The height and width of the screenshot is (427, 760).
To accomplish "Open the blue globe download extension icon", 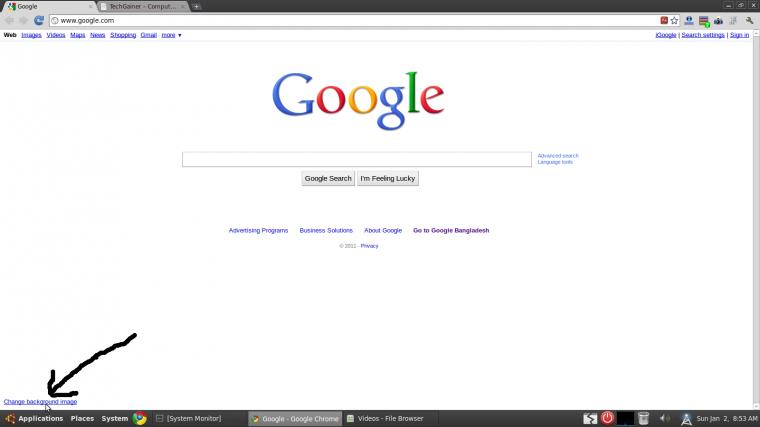I will point(689,20).
